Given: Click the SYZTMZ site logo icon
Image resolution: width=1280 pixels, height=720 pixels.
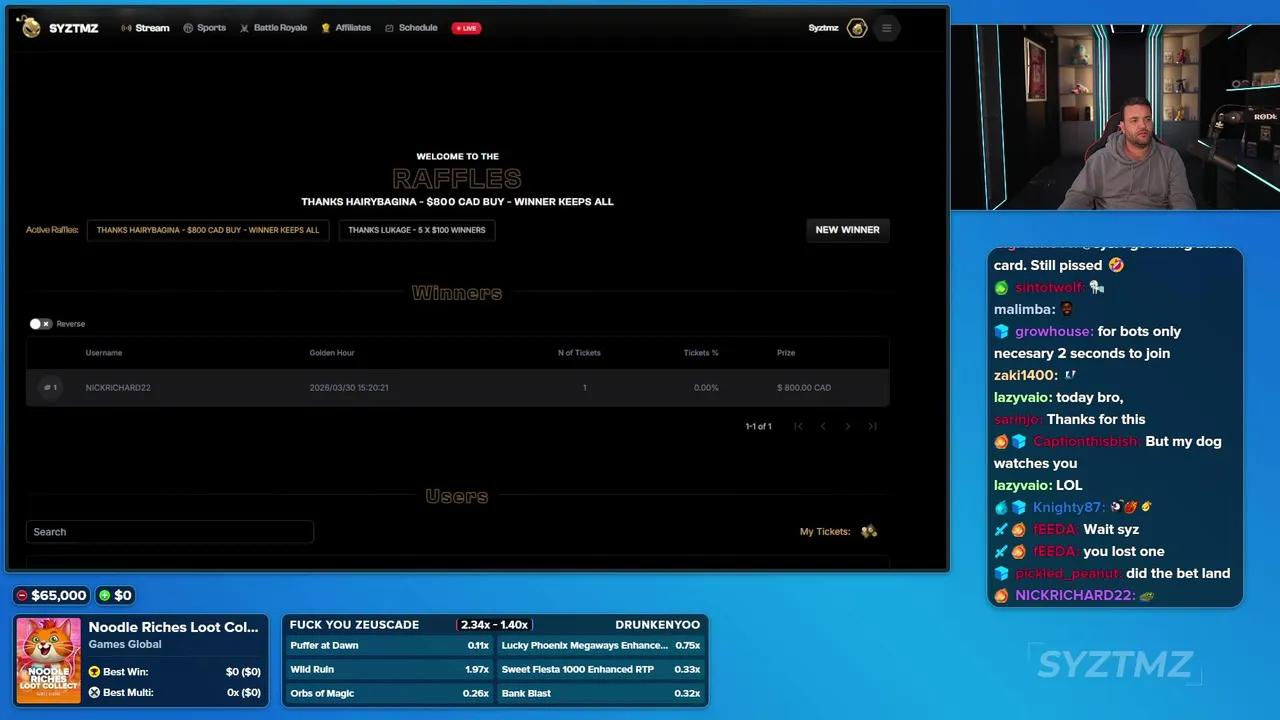Looking at the screenshot, I should pos(30,27).
